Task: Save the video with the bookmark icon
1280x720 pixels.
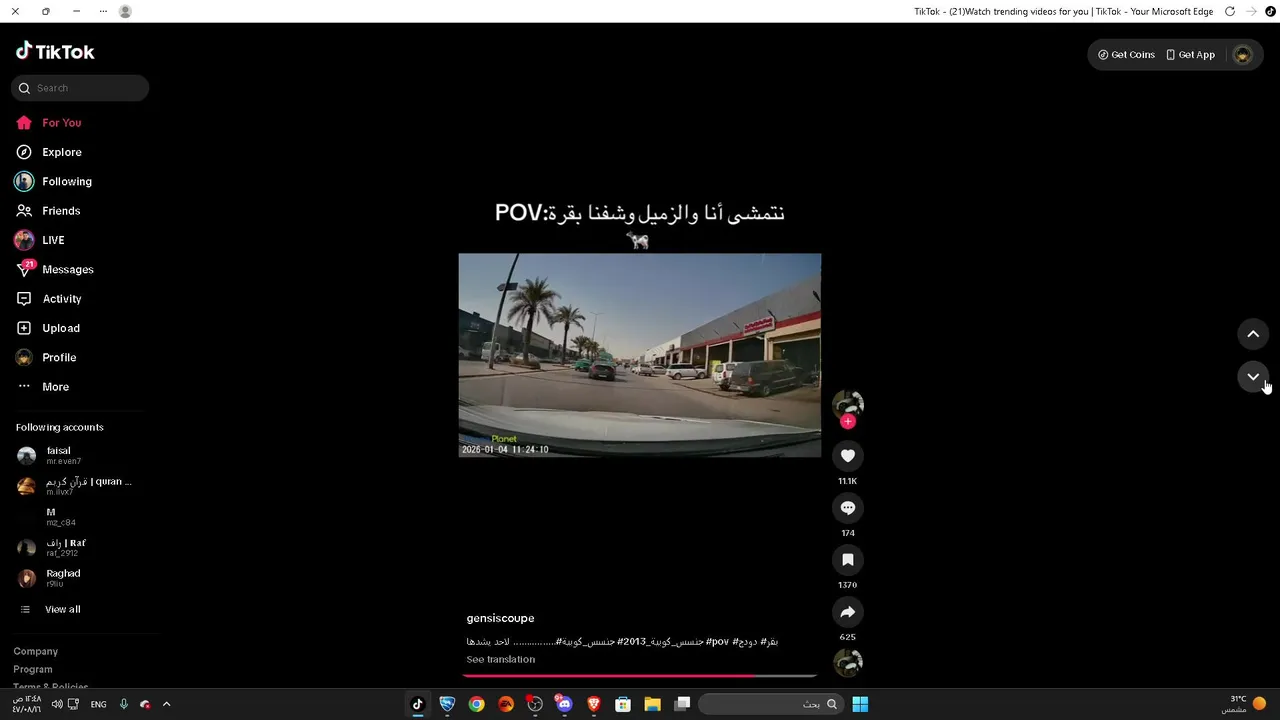Action: 848,560
